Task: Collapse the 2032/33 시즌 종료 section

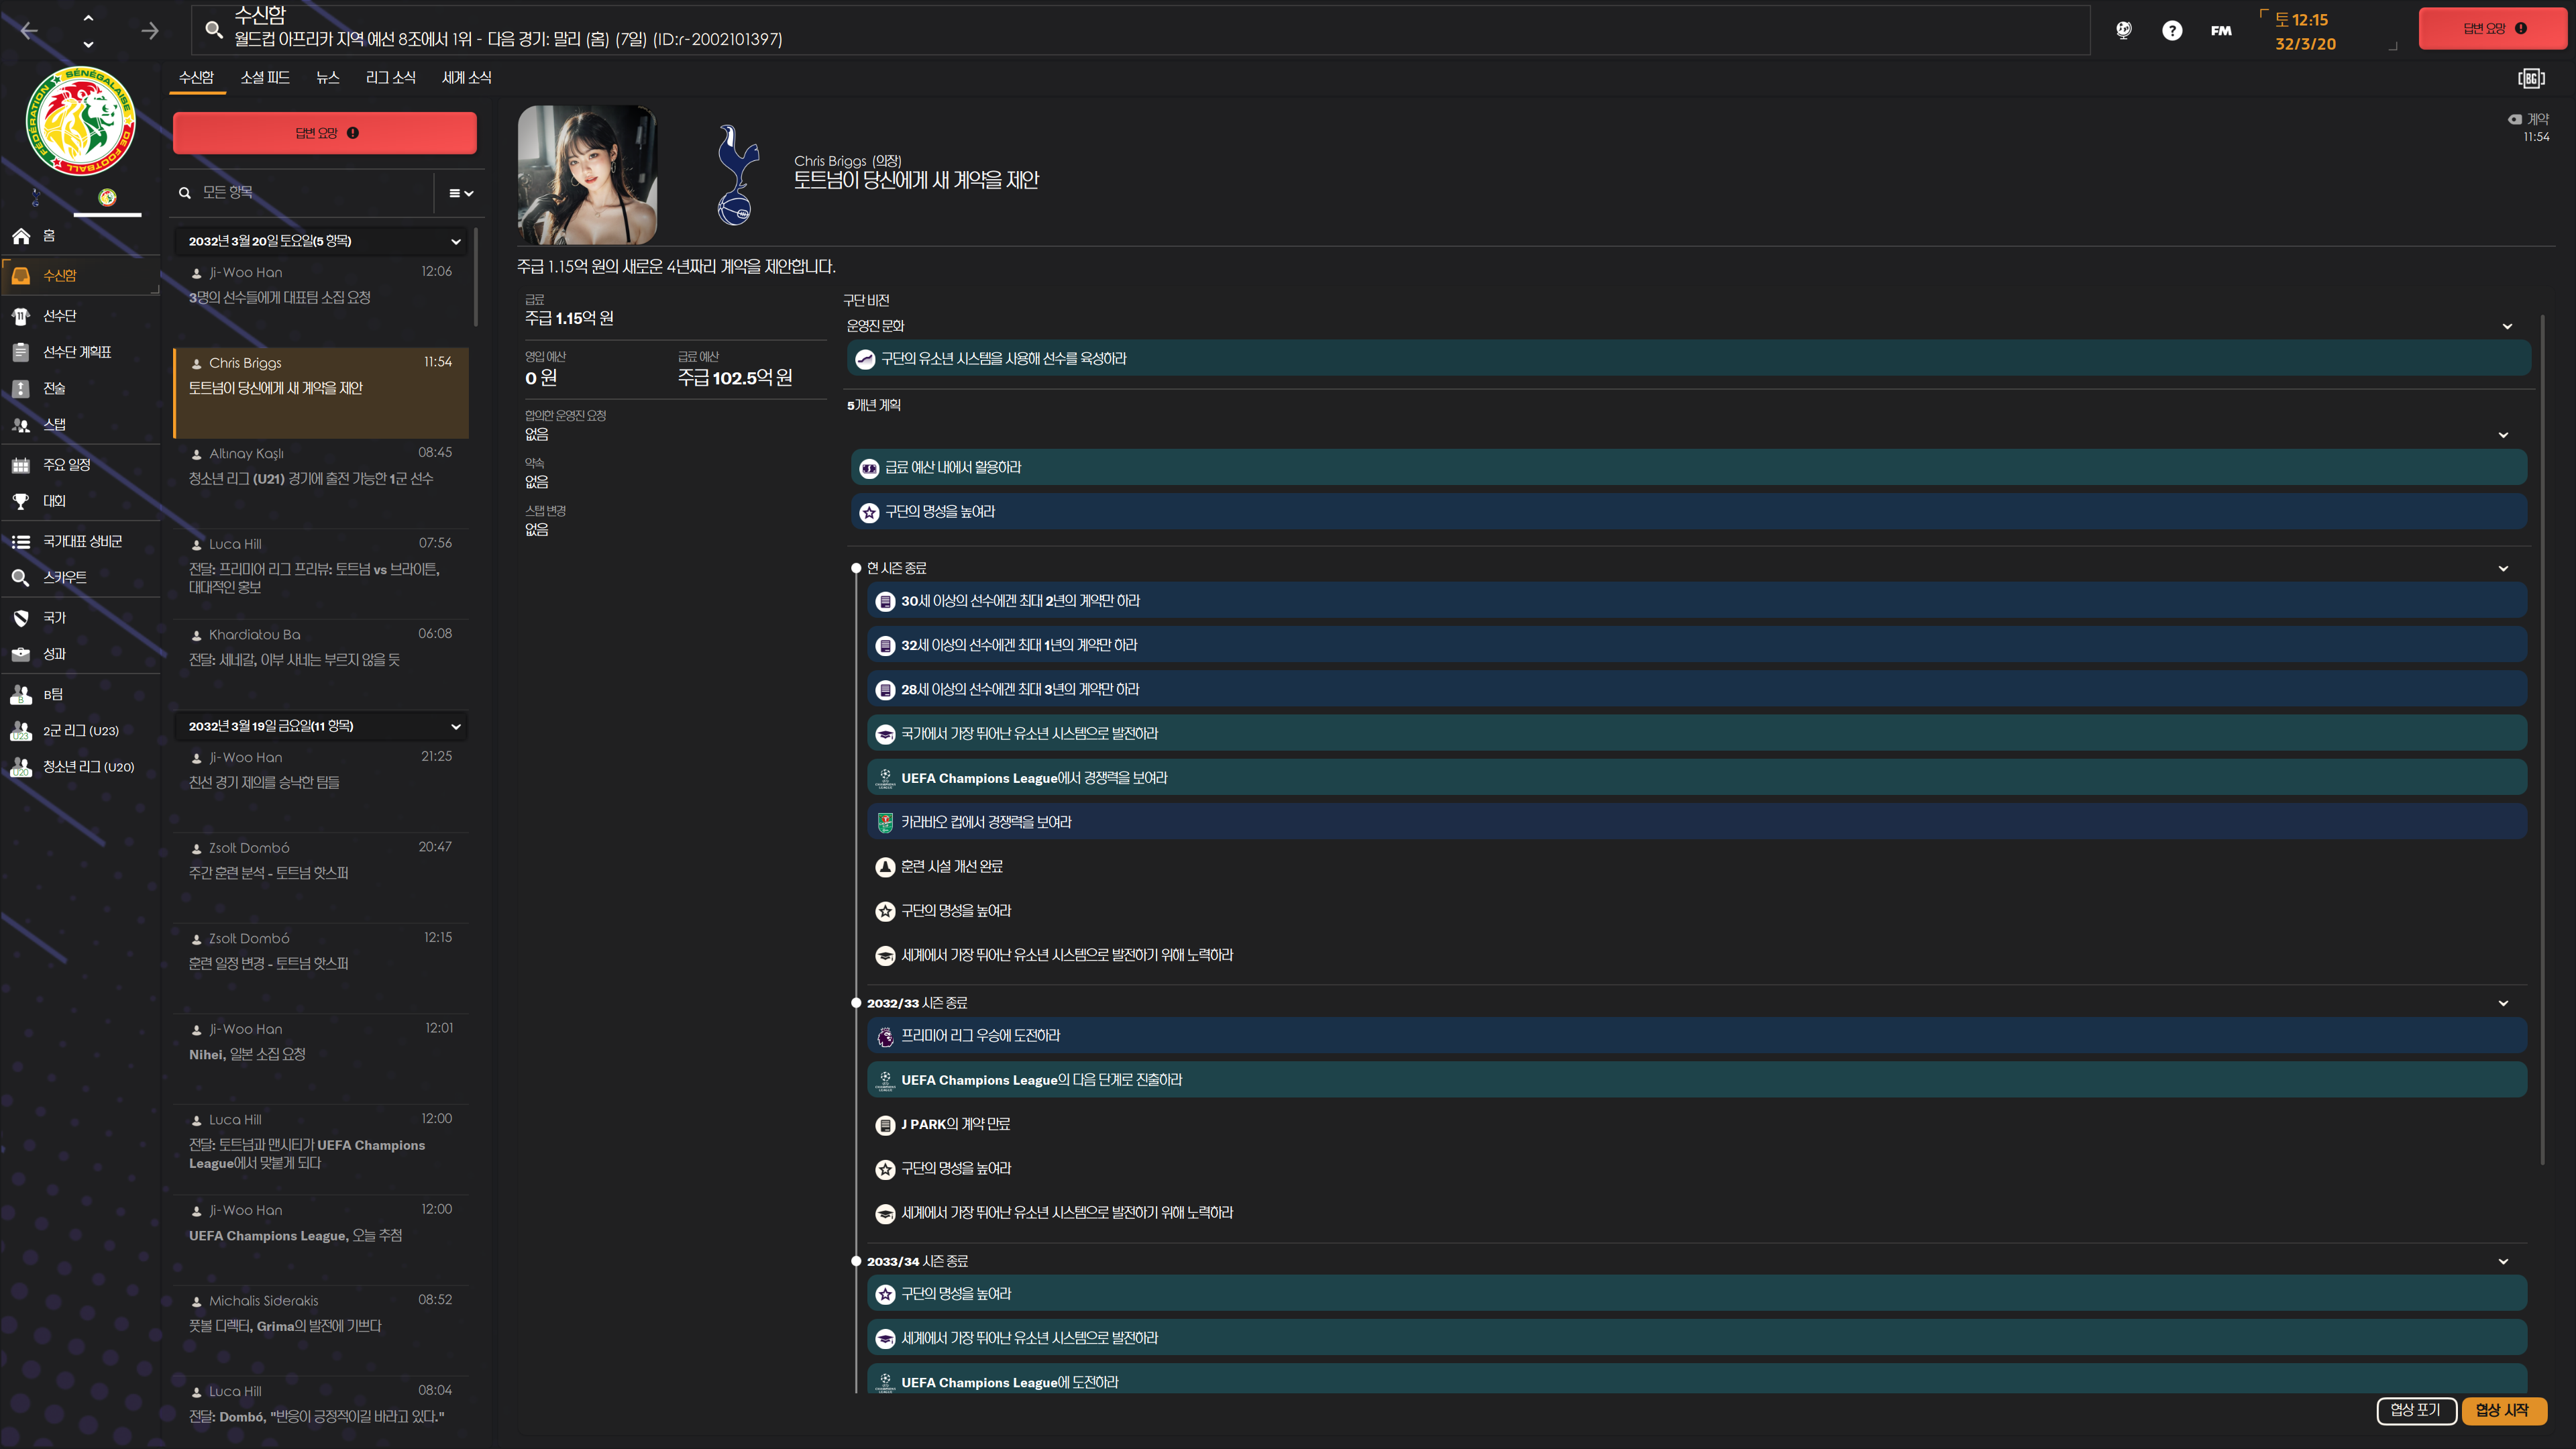Action: tap(2503, 1003)
